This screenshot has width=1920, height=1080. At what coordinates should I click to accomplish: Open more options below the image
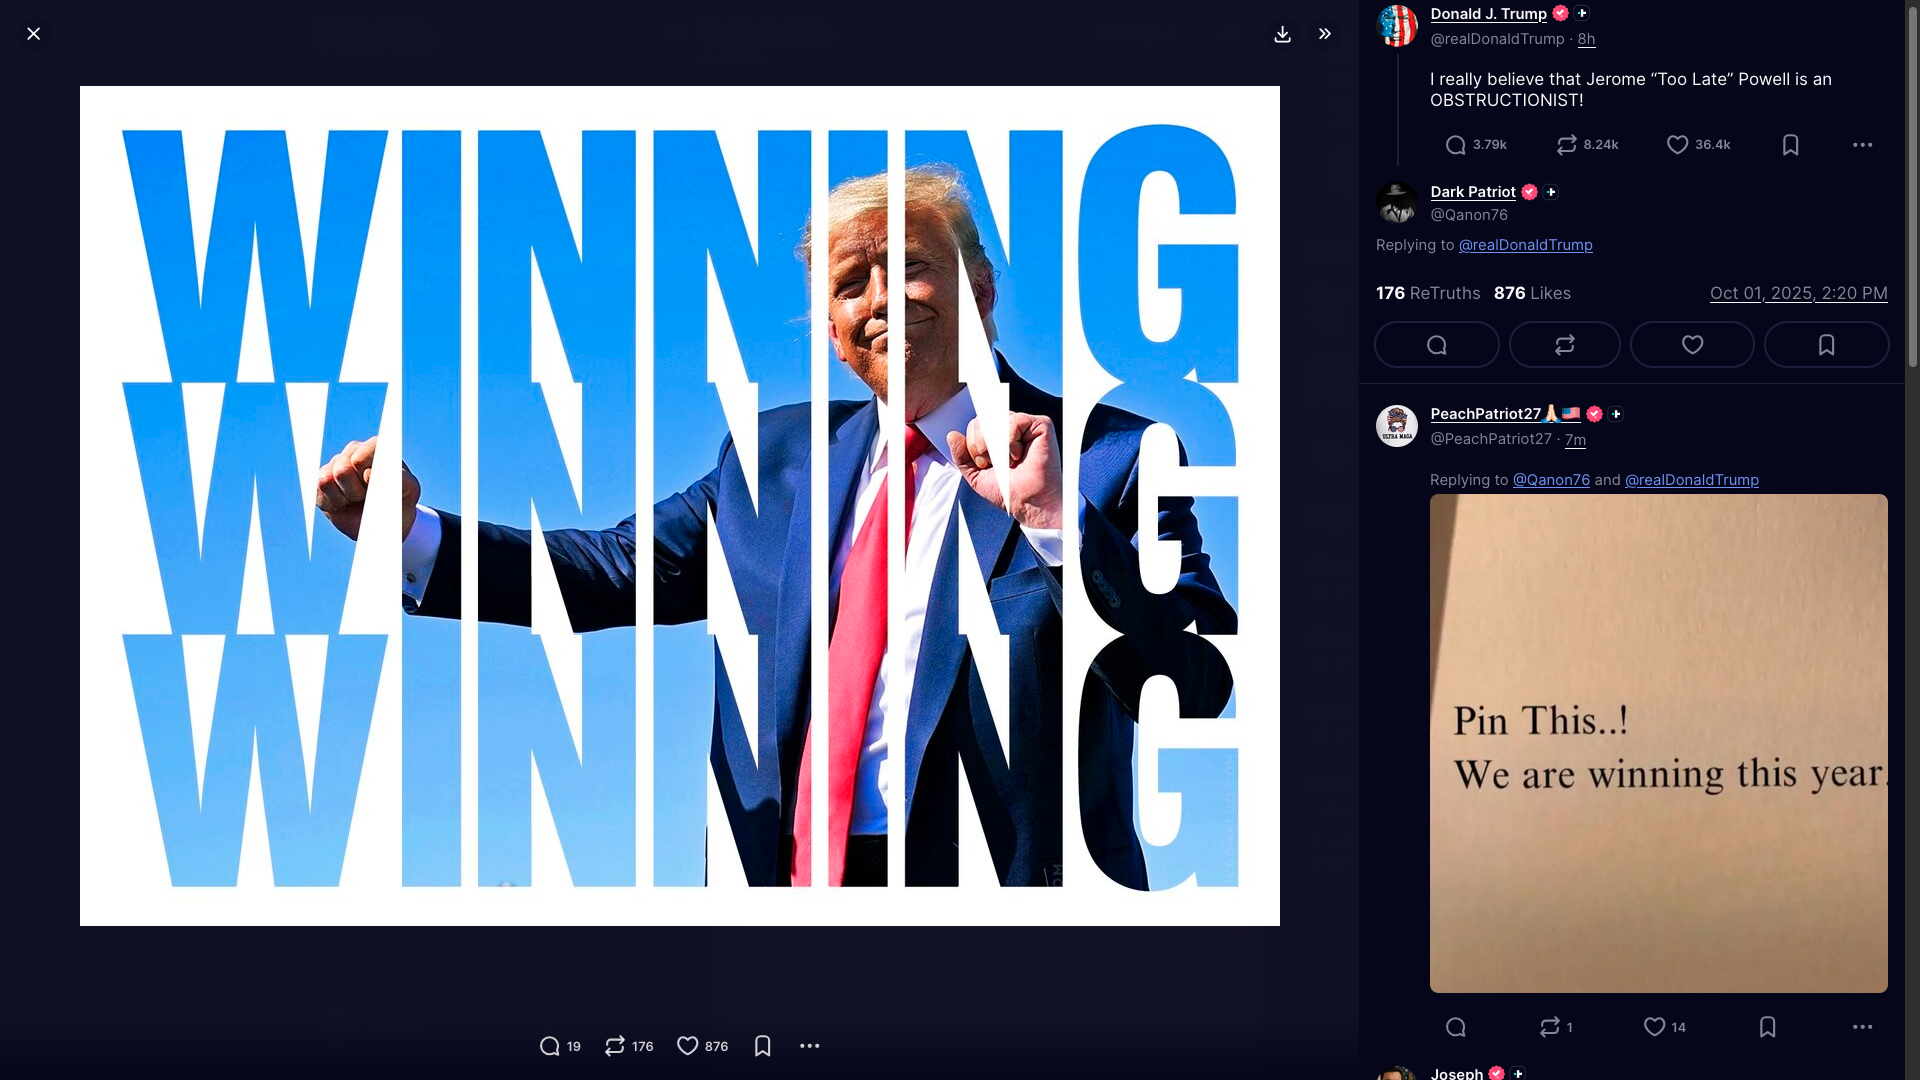coord(810,1046)
